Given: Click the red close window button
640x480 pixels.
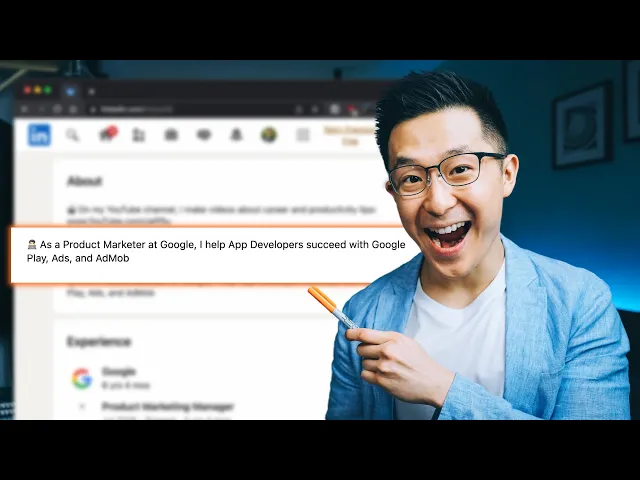Looking at the screenshot, I should tap(27, 90).
